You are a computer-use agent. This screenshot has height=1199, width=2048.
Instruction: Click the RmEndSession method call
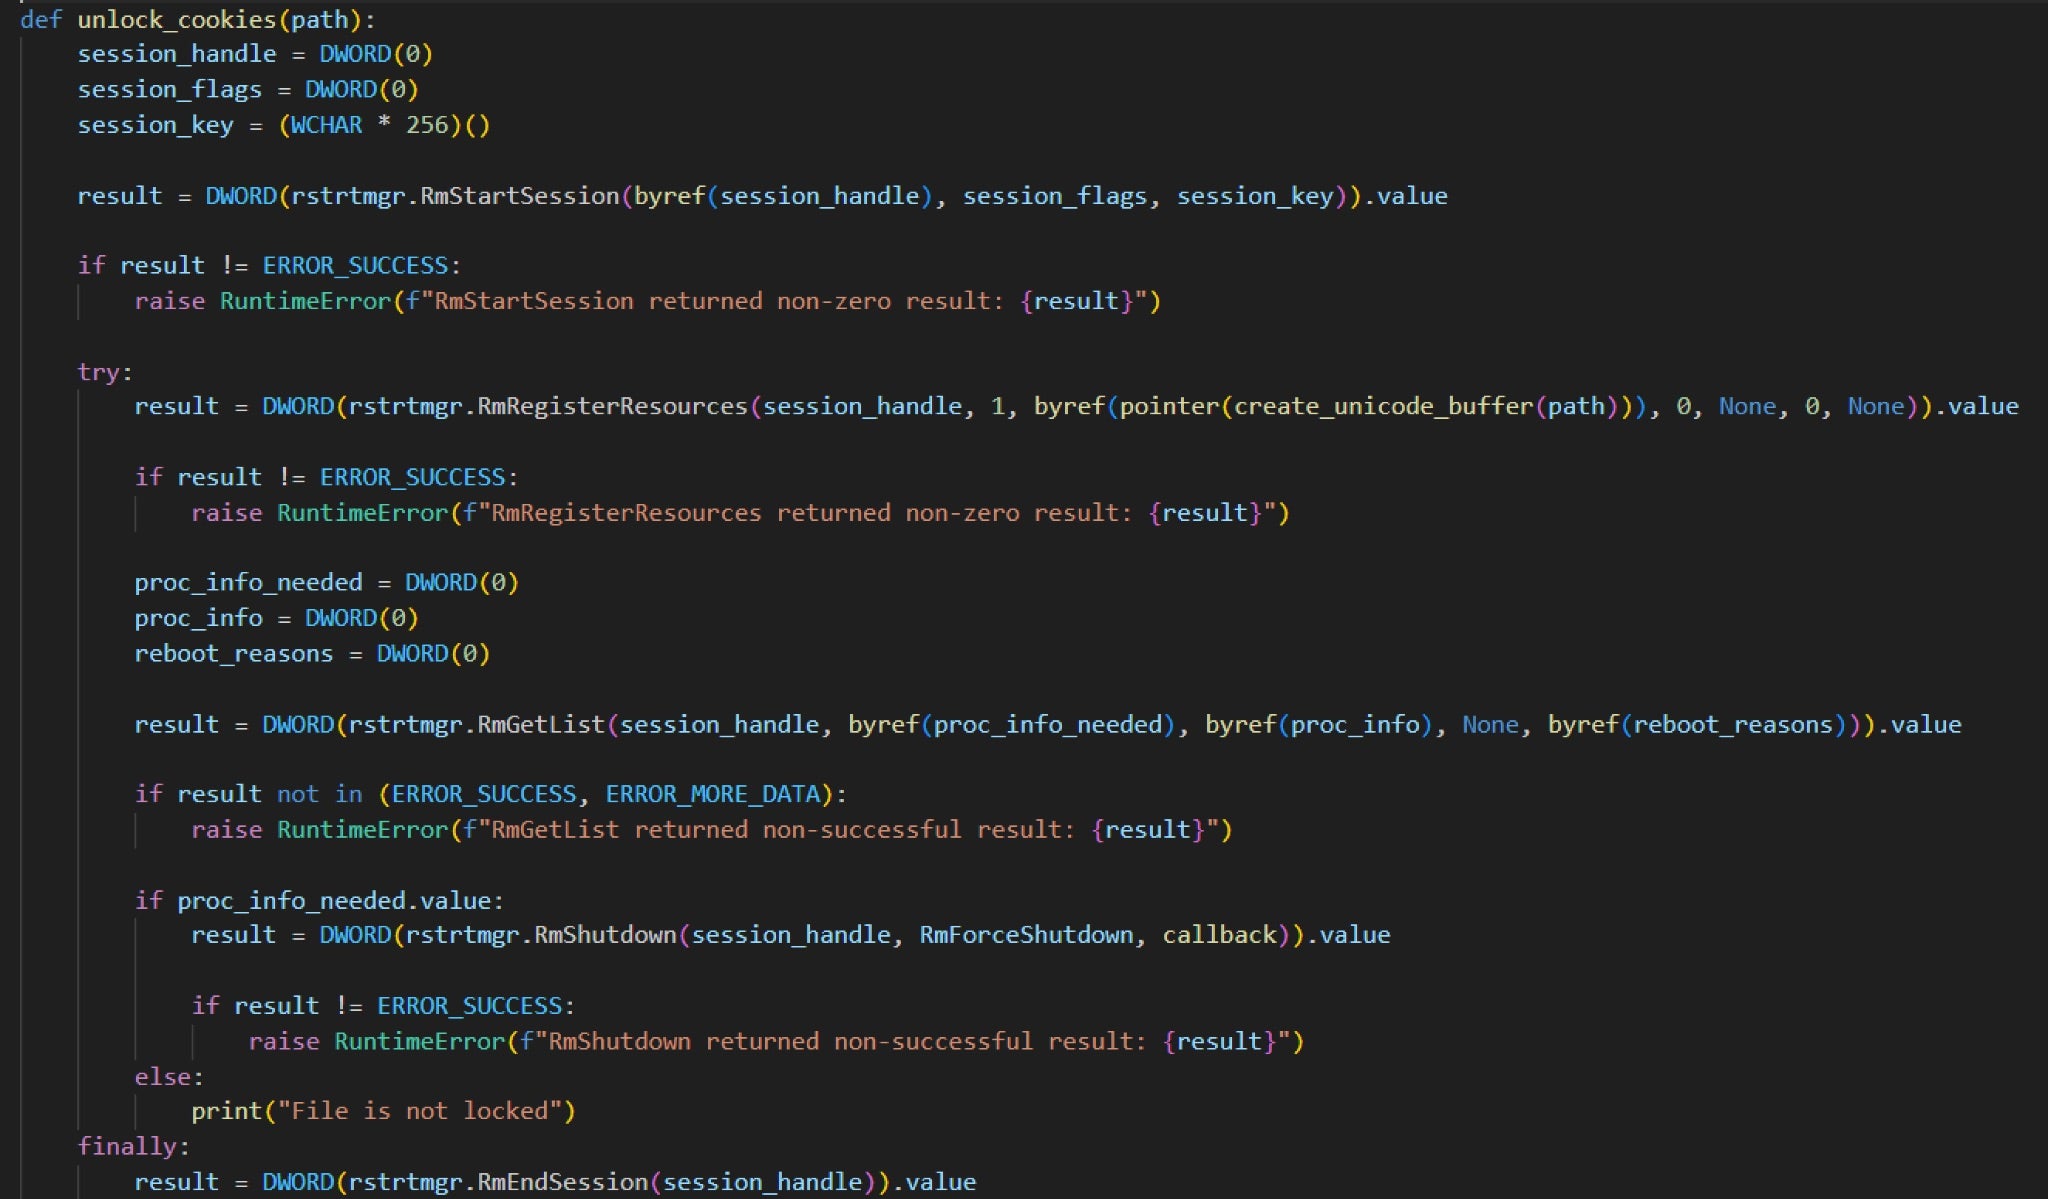point(562,1182)
